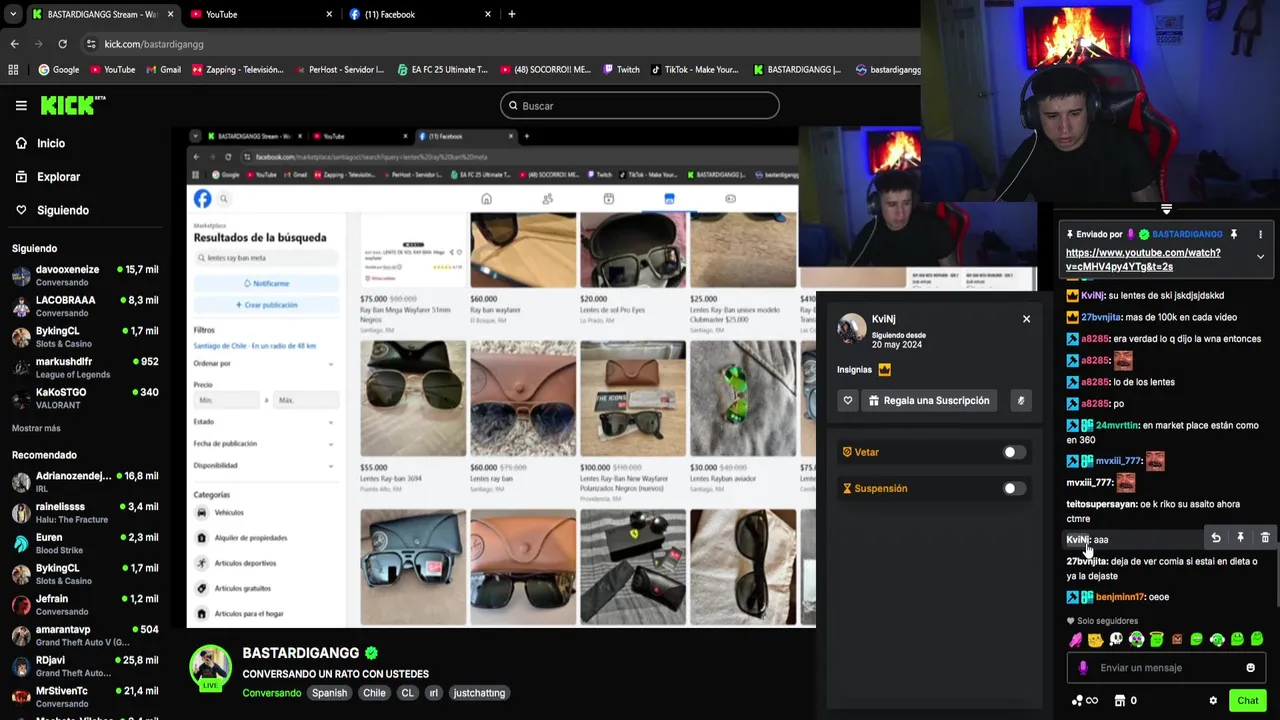Open the emoji picker in message box
Screen dimensions: 1280x720
[1250, 668]
